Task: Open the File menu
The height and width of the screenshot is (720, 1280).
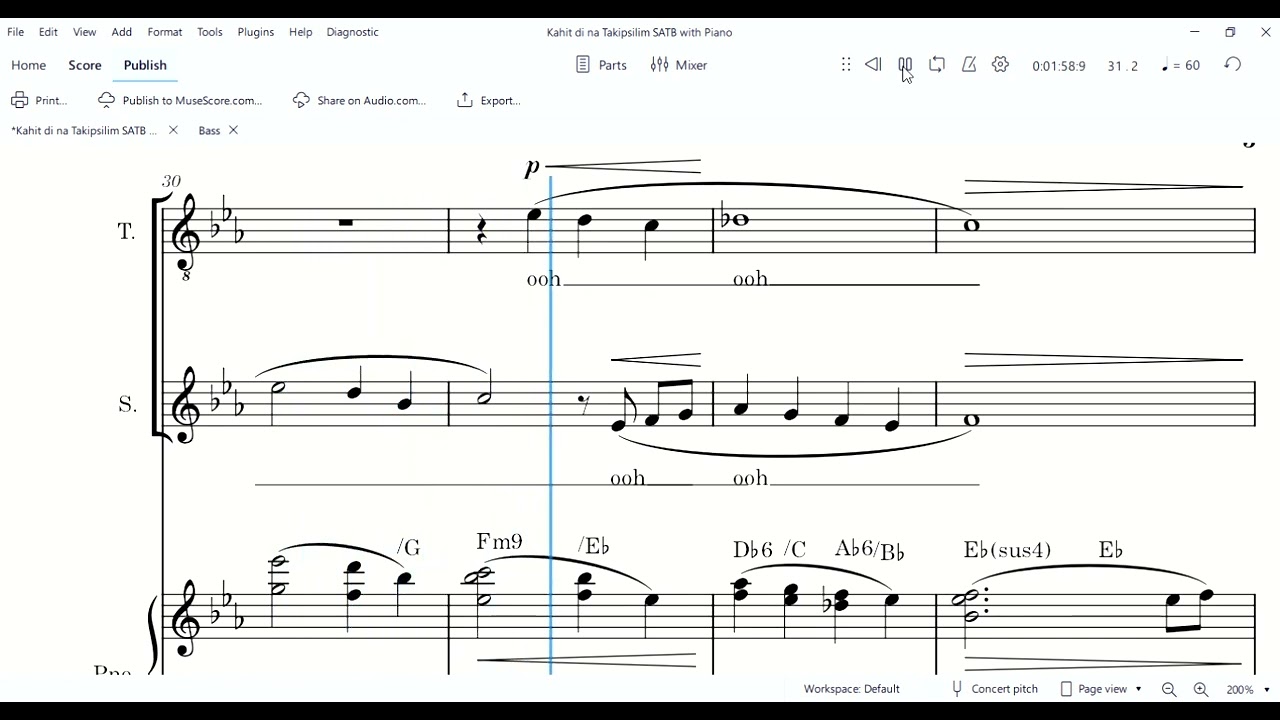Action: tap(16, 32)
